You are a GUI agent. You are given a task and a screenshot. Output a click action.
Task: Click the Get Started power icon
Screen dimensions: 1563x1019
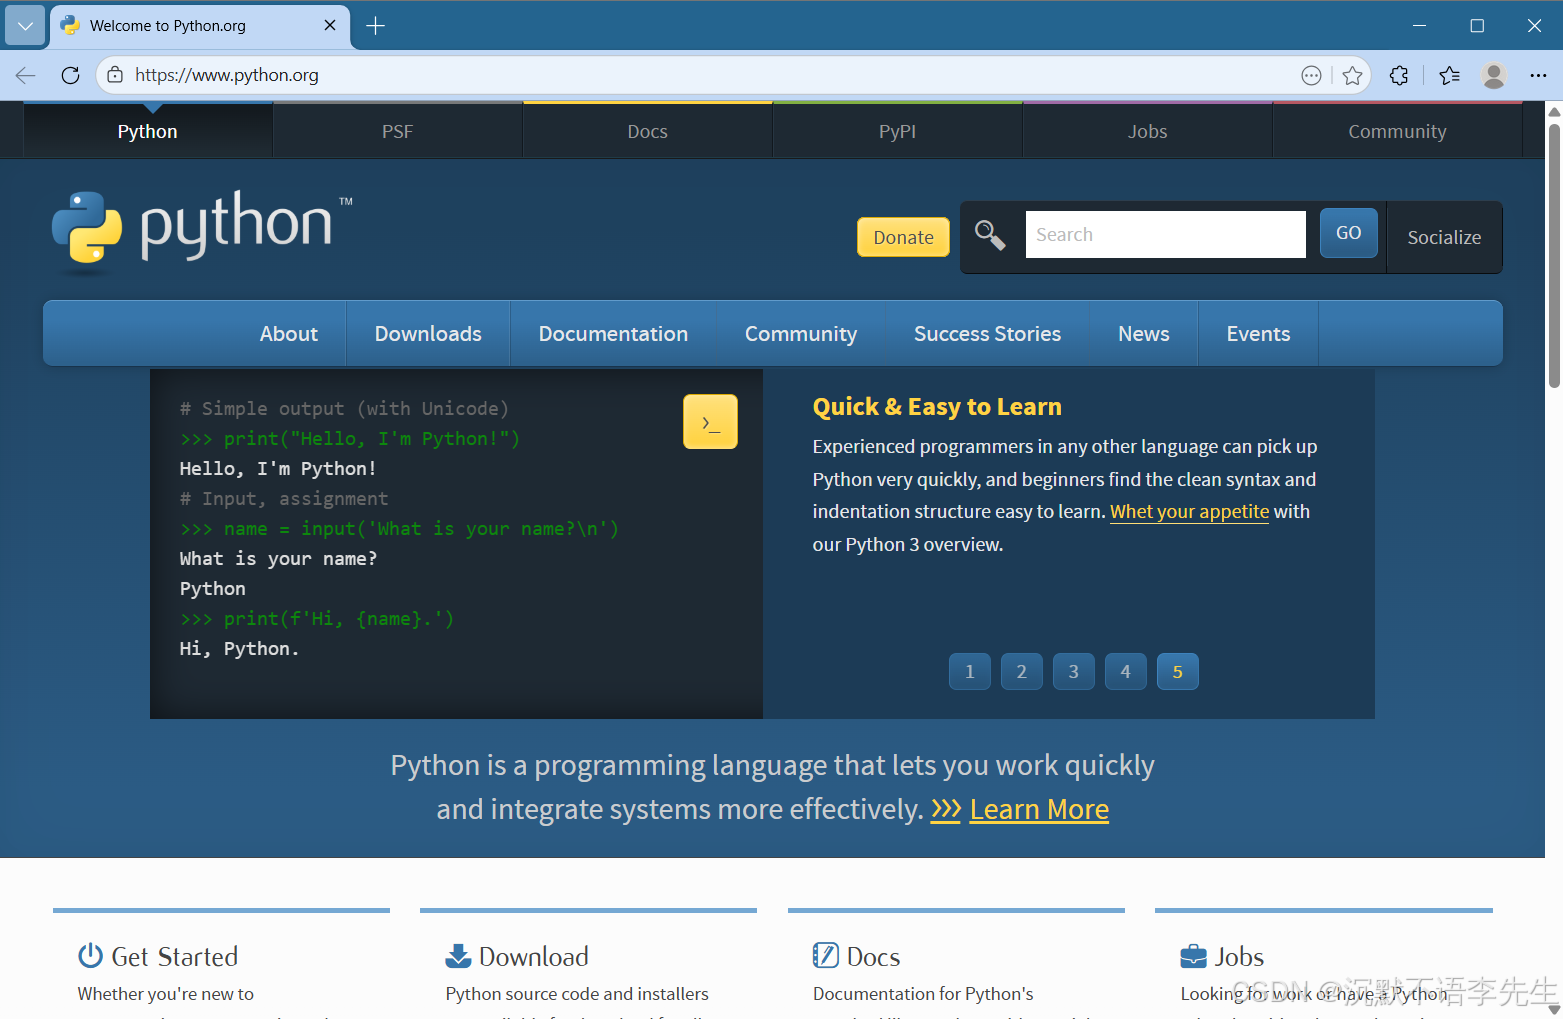tap(90, 956)
